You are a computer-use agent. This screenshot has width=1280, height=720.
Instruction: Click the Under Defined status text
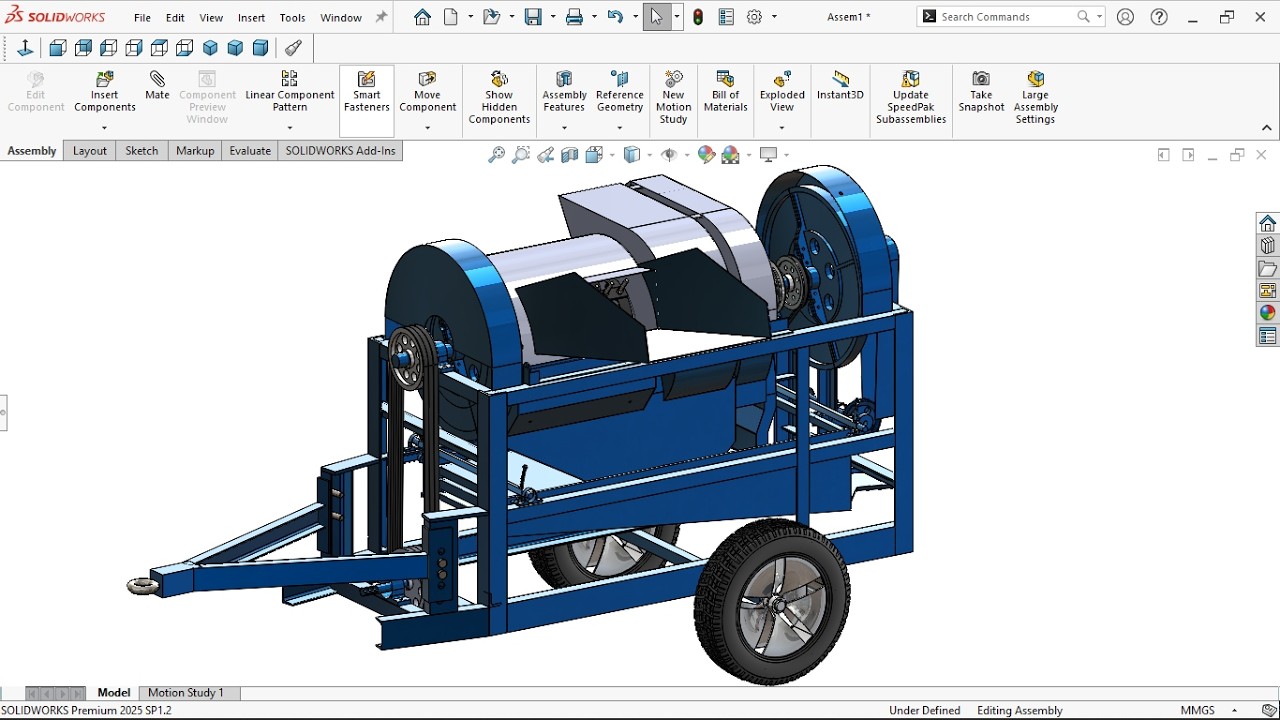tap(925, 710)
